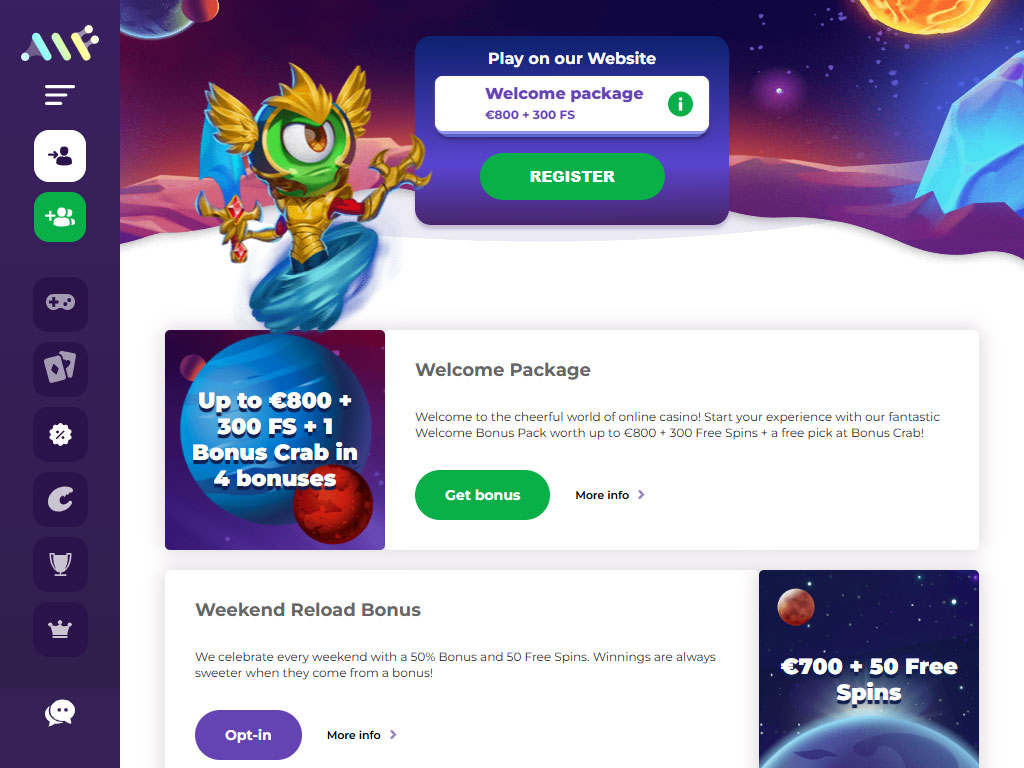Viewport: 1024px width, 768px height.
Task: Click the green welcome package info icon
Action: coord(680,104)
